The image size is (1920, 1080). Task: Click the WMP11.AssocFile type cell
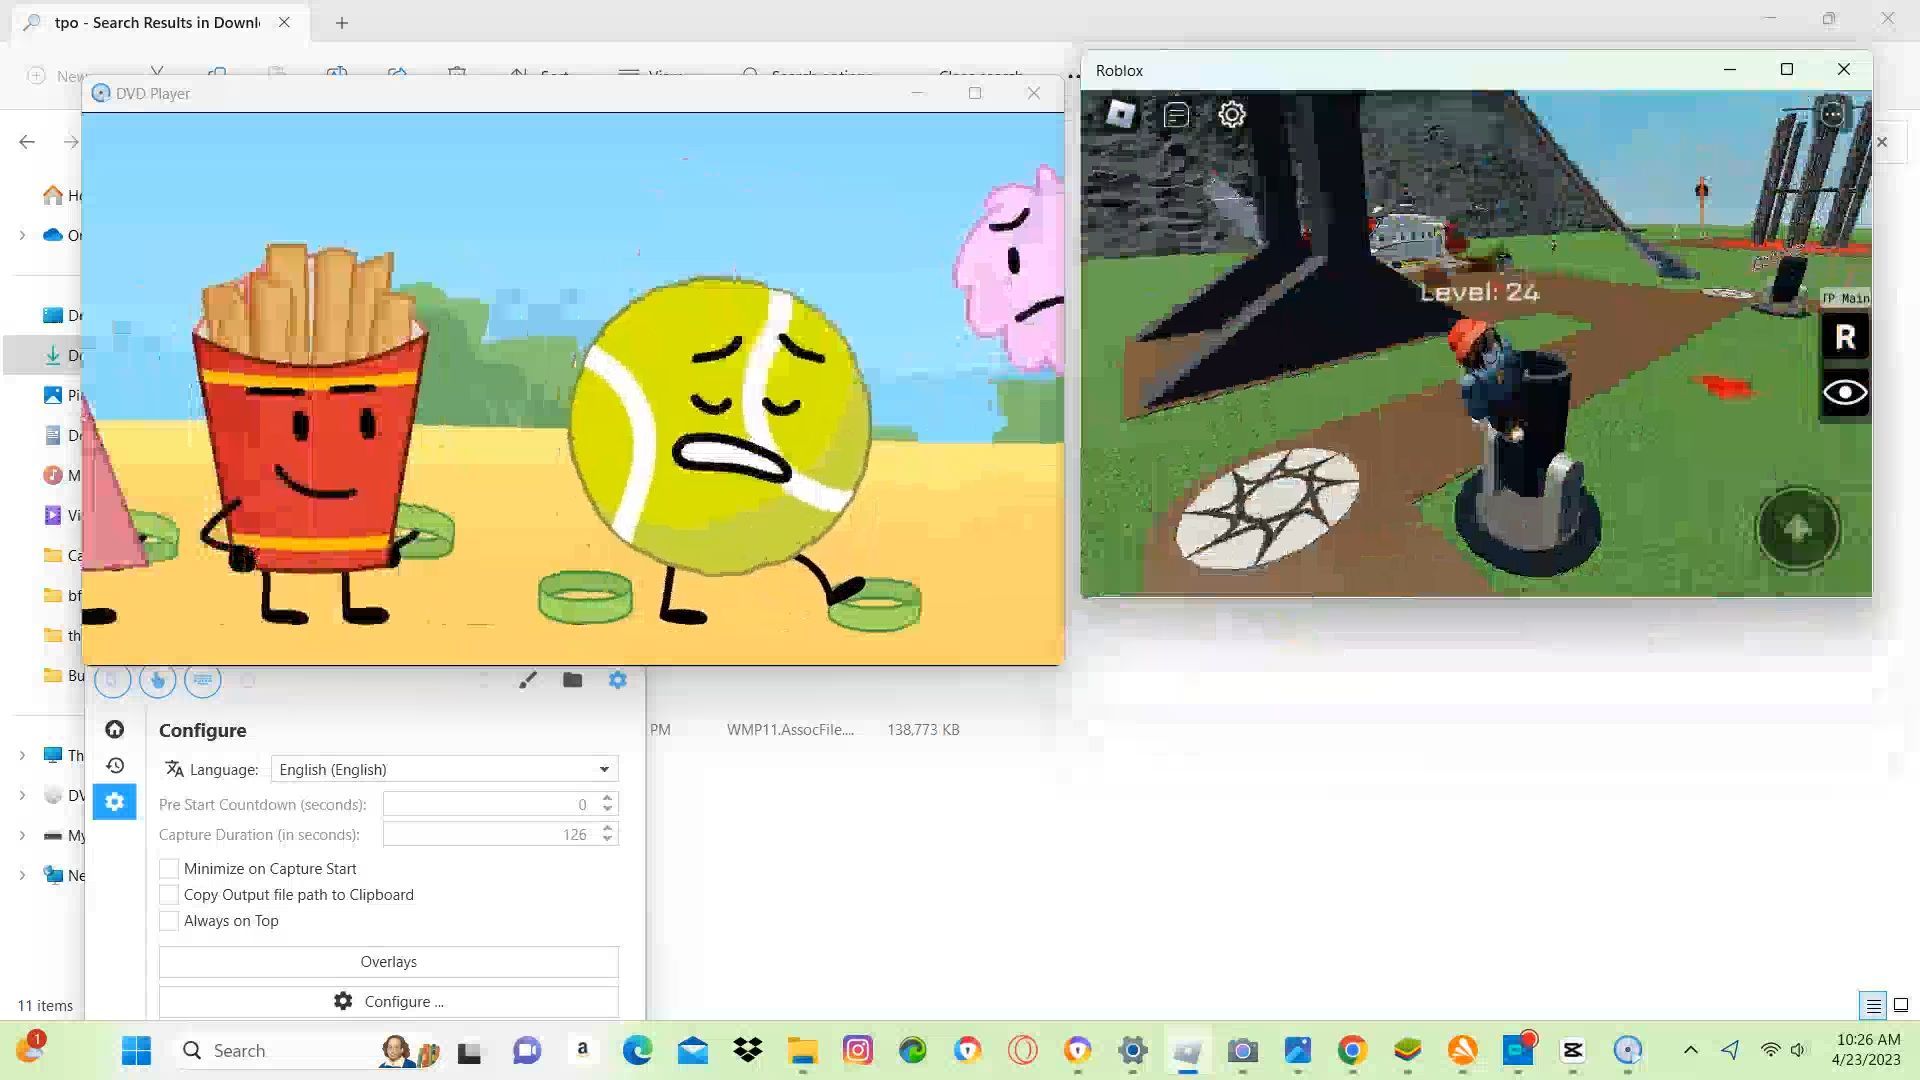790,729
